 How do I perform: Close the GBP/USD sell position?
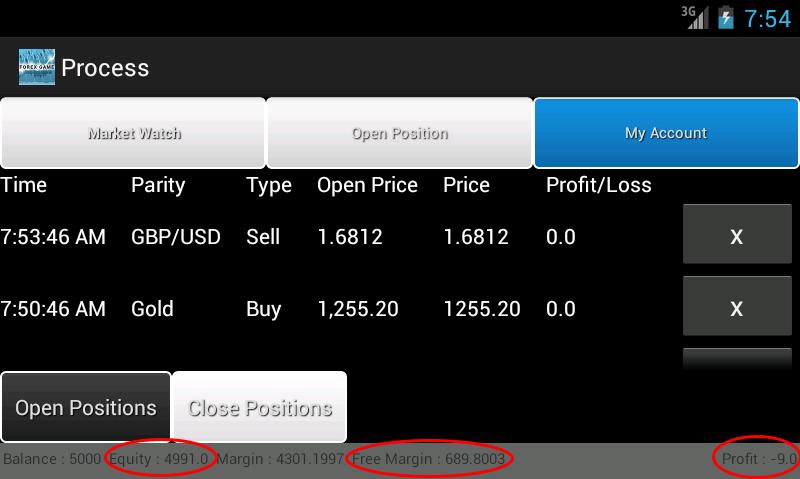pos(736,236)
